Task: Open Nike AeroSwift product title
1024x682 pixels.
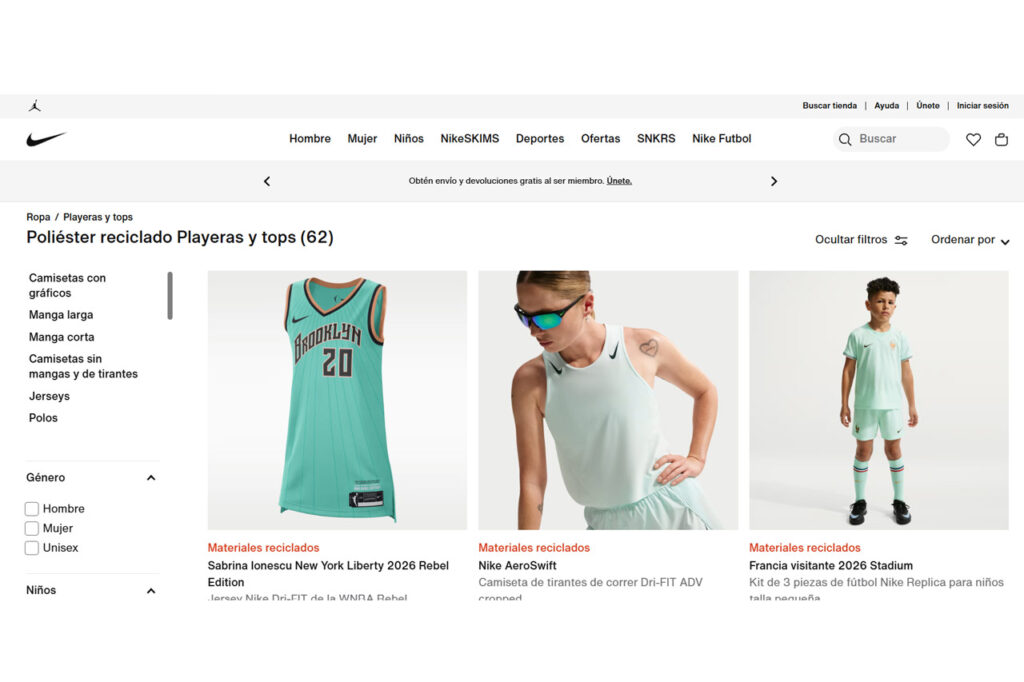Action: coord(517,566)
